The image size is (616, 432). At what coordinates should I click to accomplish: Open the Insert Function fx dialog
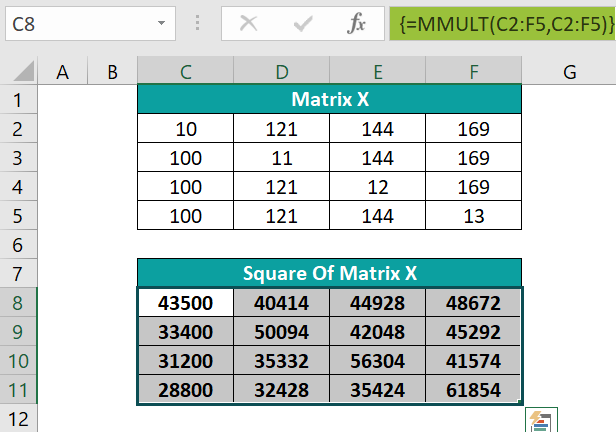[356, 23]
